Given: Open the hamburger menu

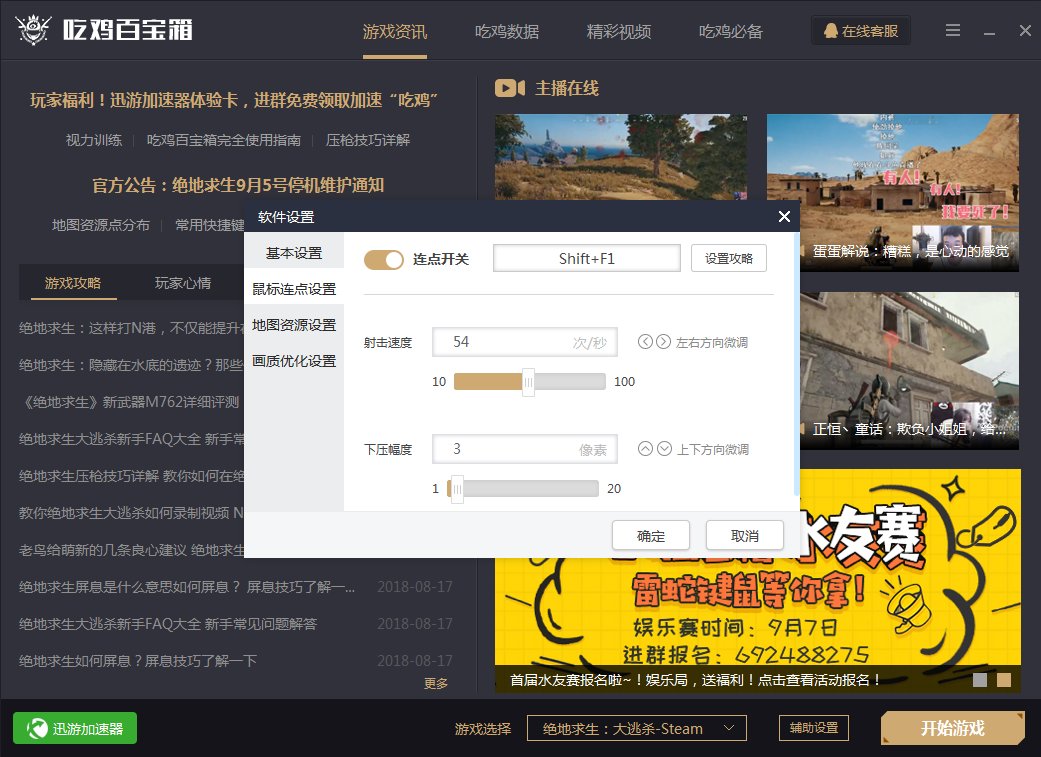Looking at the screenshot, I should coord(953,30).
